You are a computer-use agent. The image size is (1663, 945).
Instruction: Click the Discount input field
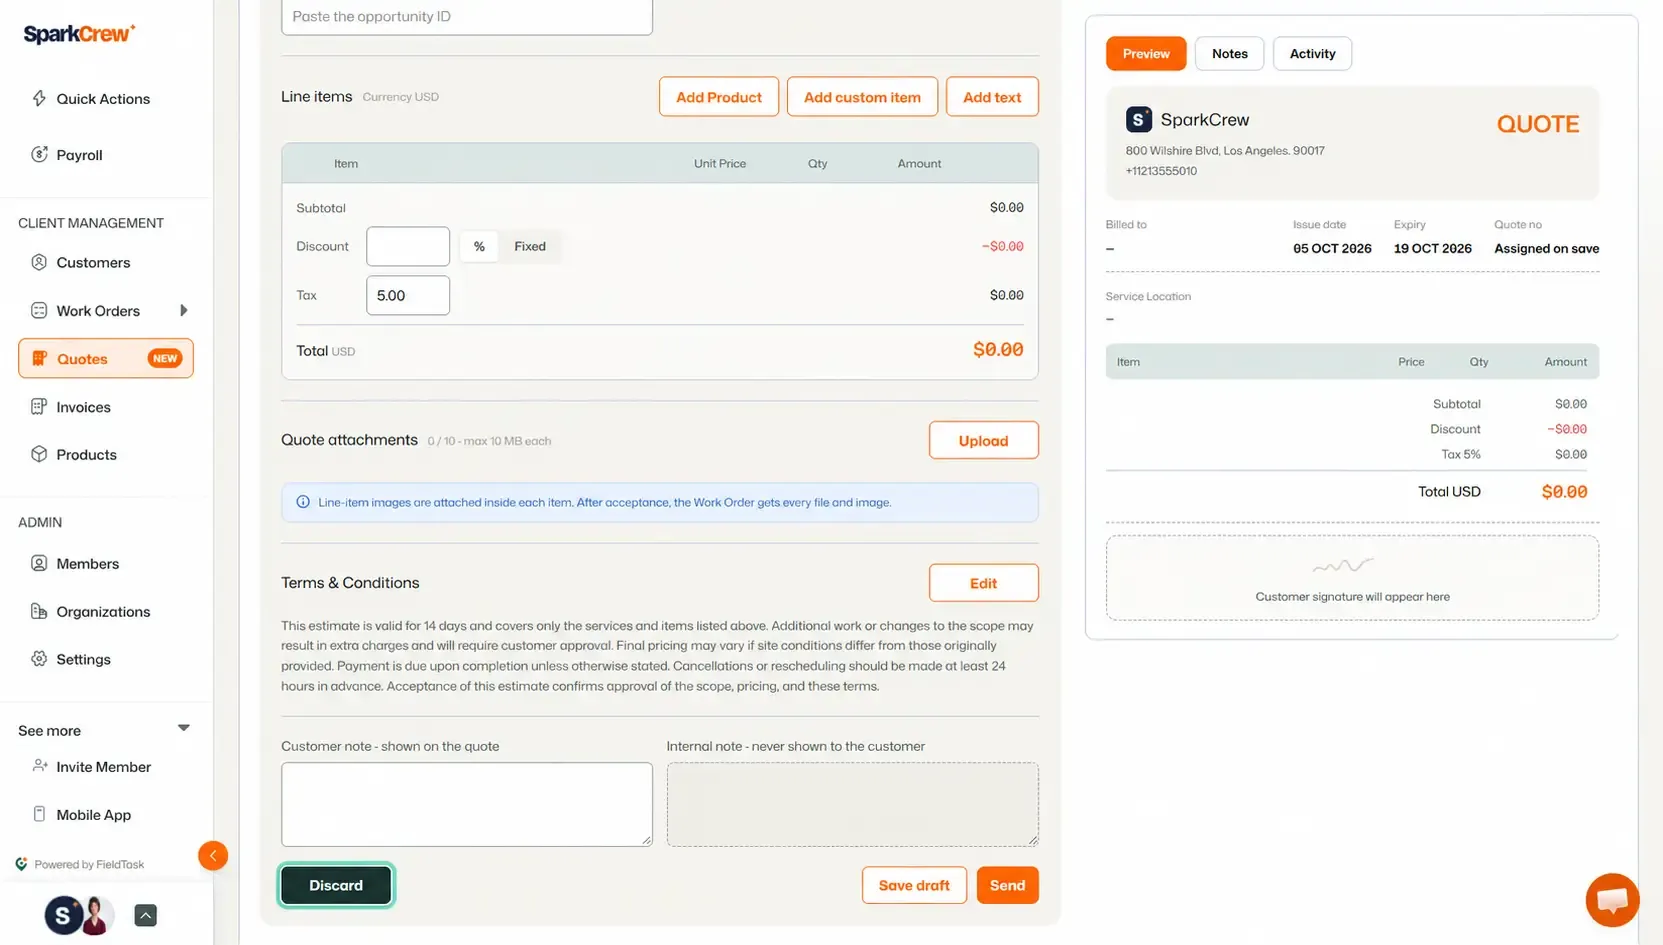[408, 246]
